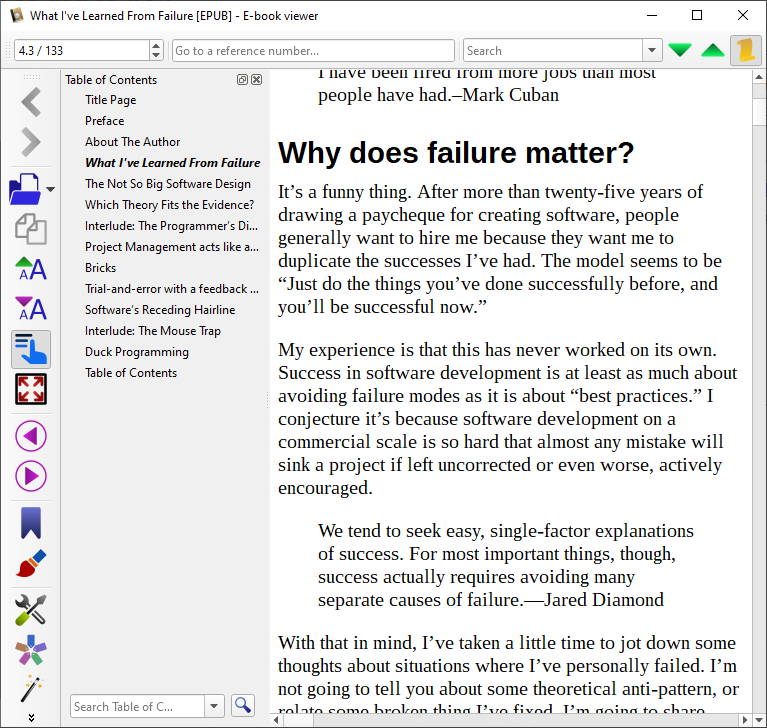
Task: Open the dropdown arrow beside the open-ebook icon
Action: (x=50, y=189)
